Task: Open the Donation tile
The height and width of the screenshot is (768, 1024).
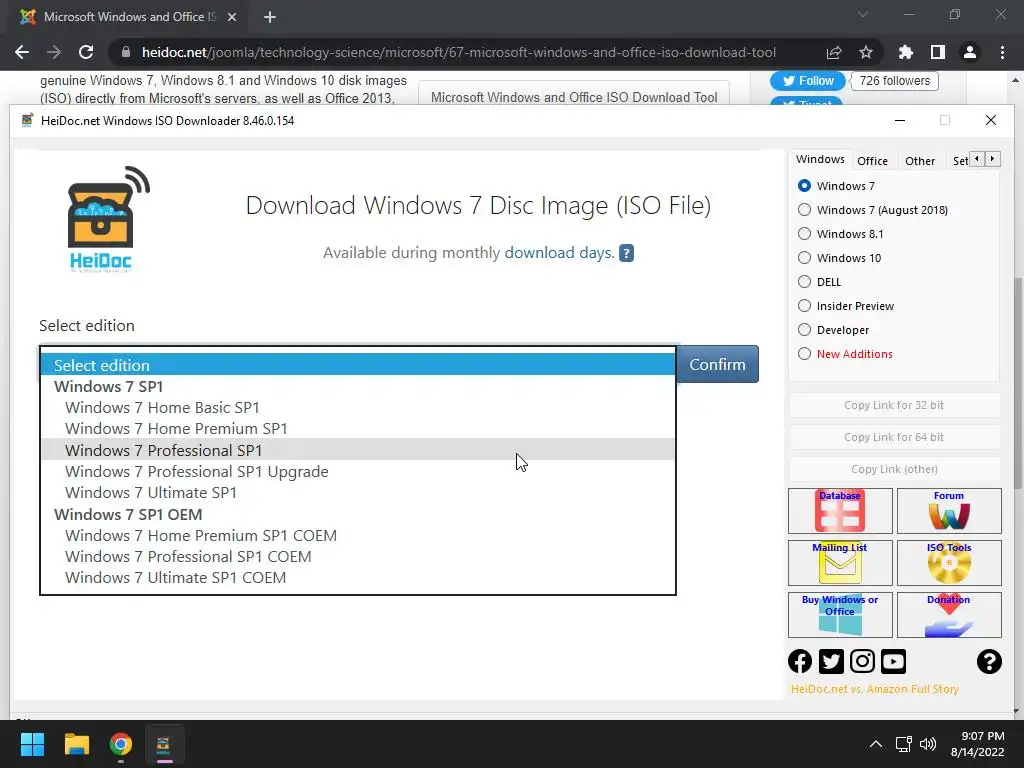Action: 949,615
